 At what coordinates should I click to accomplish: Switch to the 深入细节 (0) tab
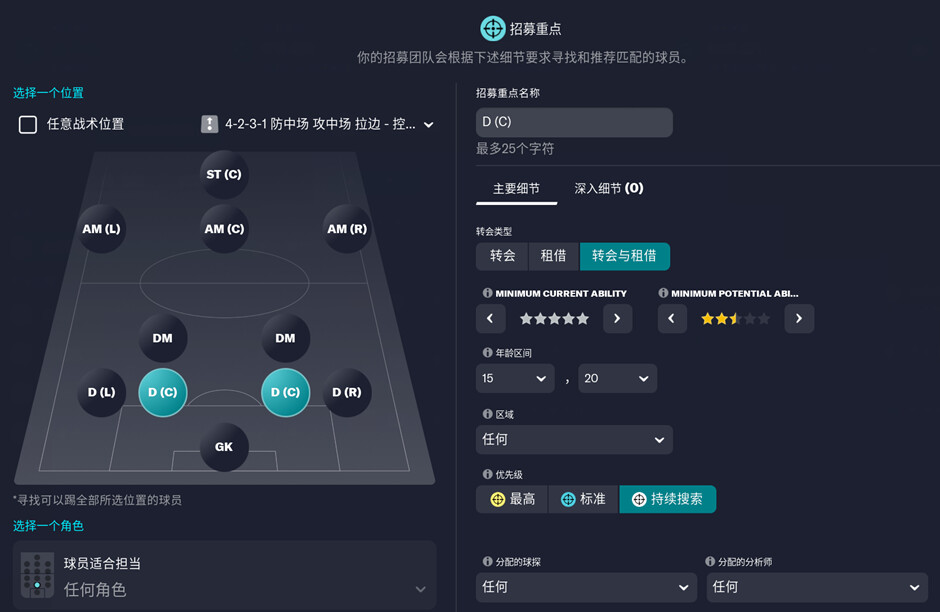click(608, 189)
